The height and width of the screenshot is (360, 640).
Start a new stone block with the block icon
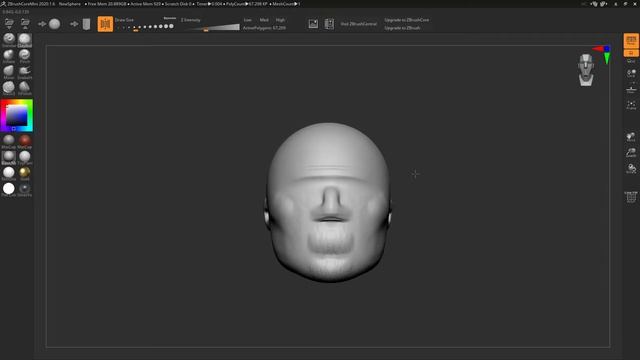[86, 24]
